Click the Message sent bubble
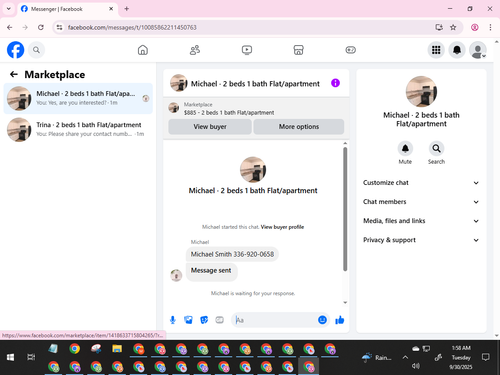Viewport: 500px width, 375px height. [x=211, y=272]
